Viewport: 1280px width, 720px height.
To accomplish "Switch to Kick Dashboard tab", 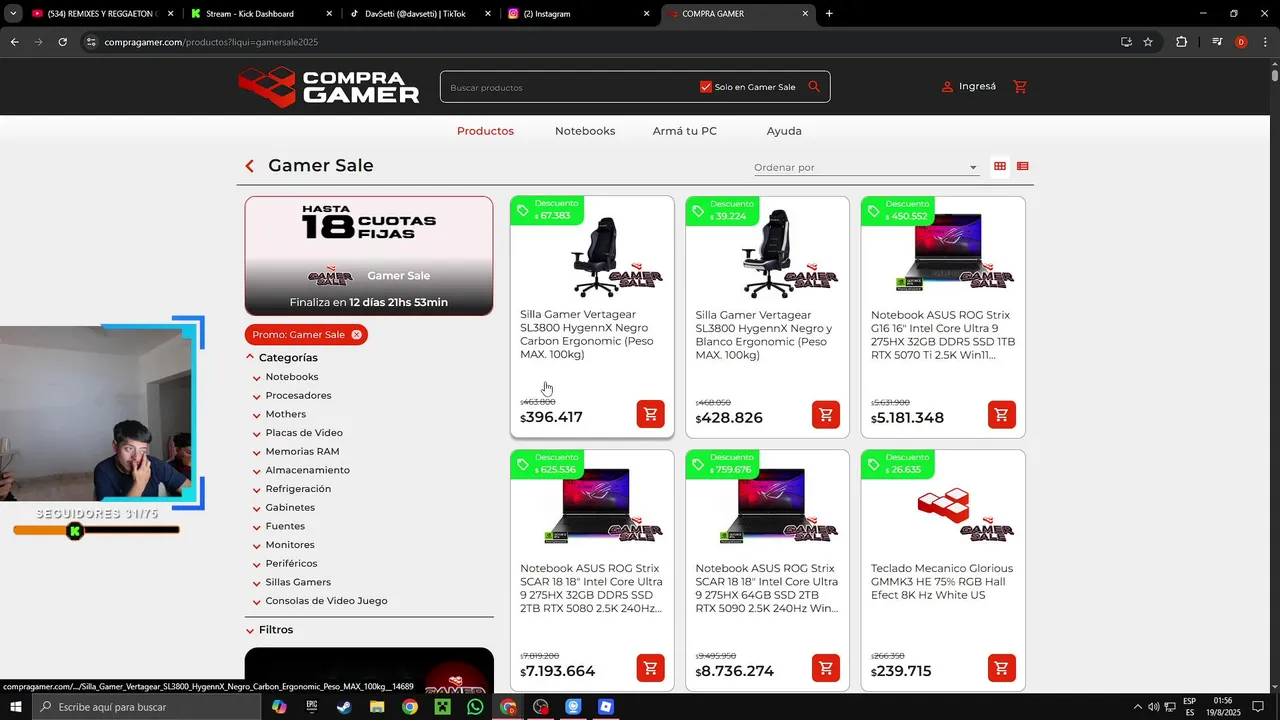I will [260, 14].
